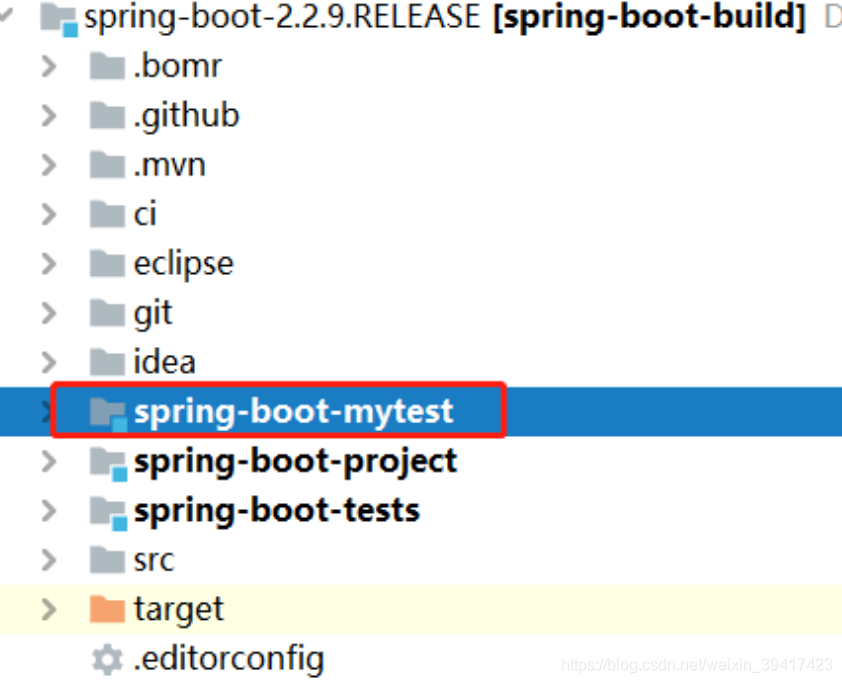Viewport: 842px width, 683px height.
Task: Expand the eclipse folder chevron
Action: [x=49, y=264]
